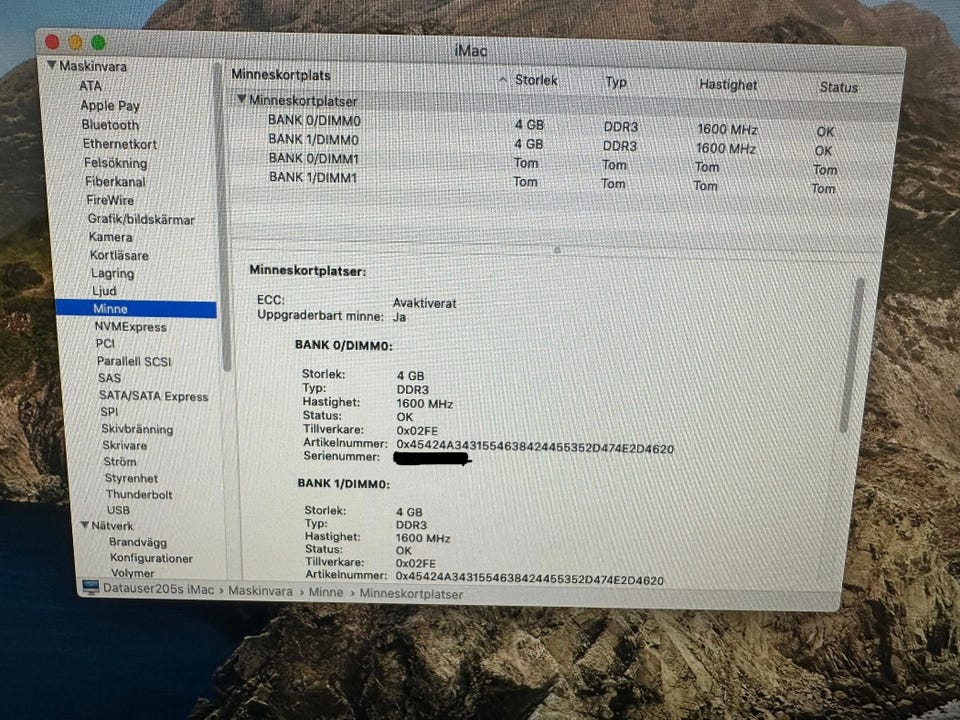Click Minne in the path bar
Image resolution: width=960 pixels, height=720 pixels.
pos(326,592)
